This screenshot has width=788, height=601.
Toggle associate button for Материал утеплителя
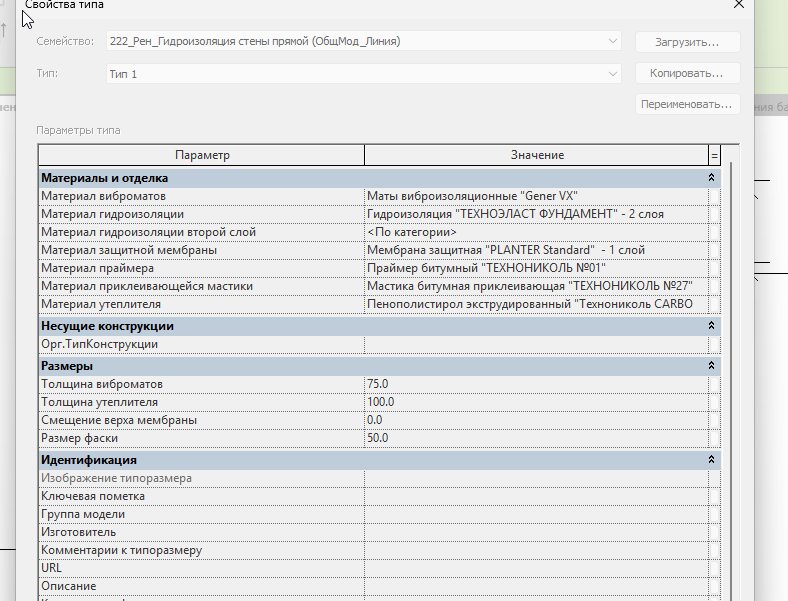pos(714,304)
